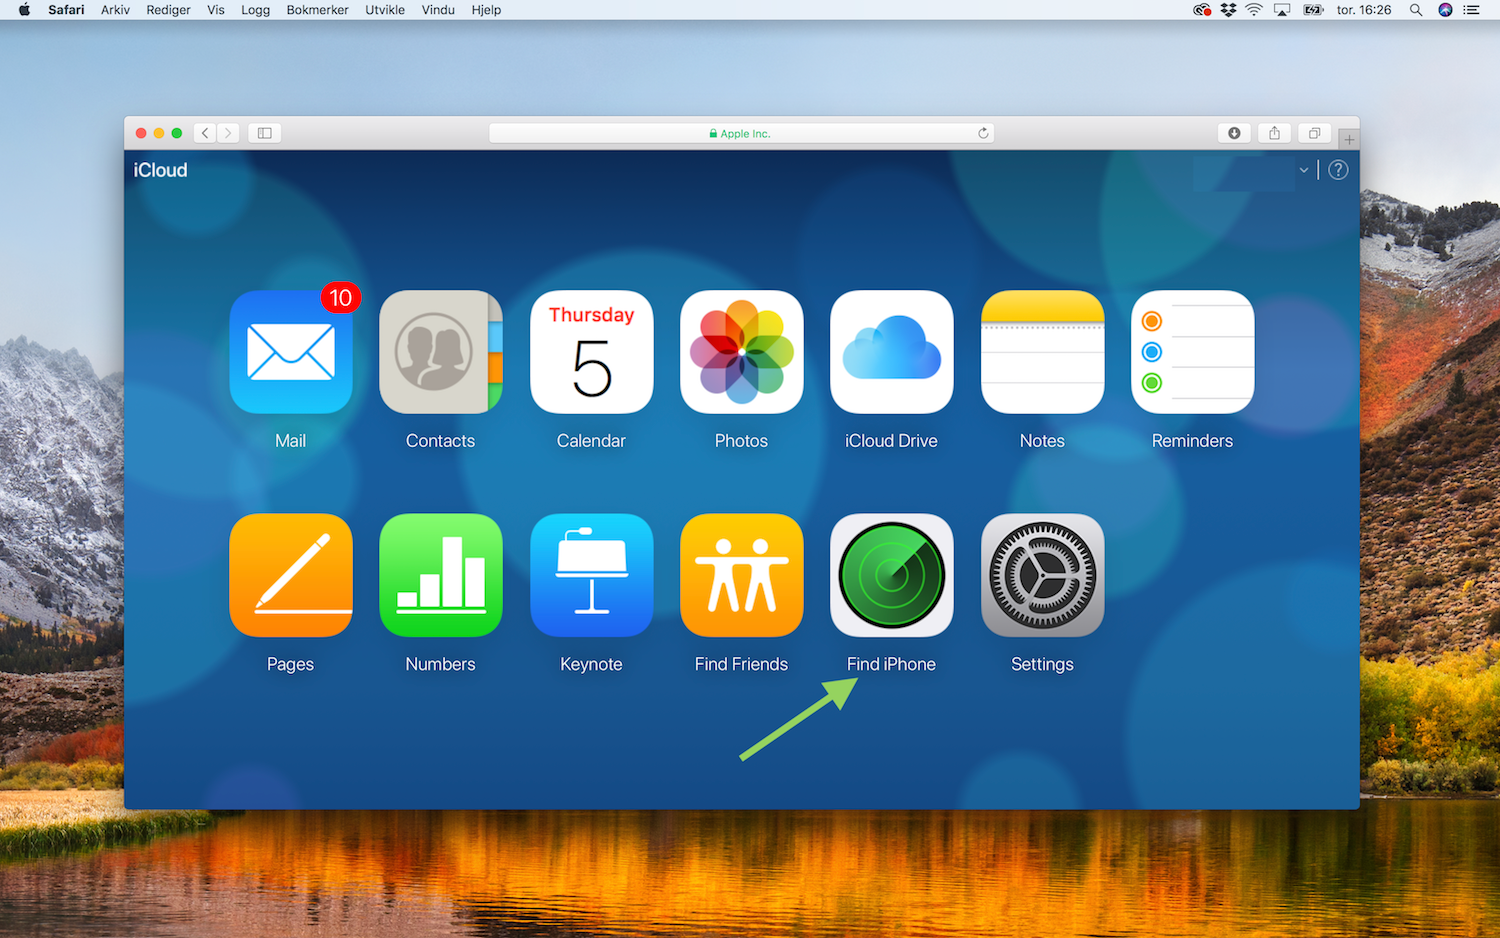This screenshot has height=938, width=1500.
Task: Open the Logg menu
Action: point(255,10)
